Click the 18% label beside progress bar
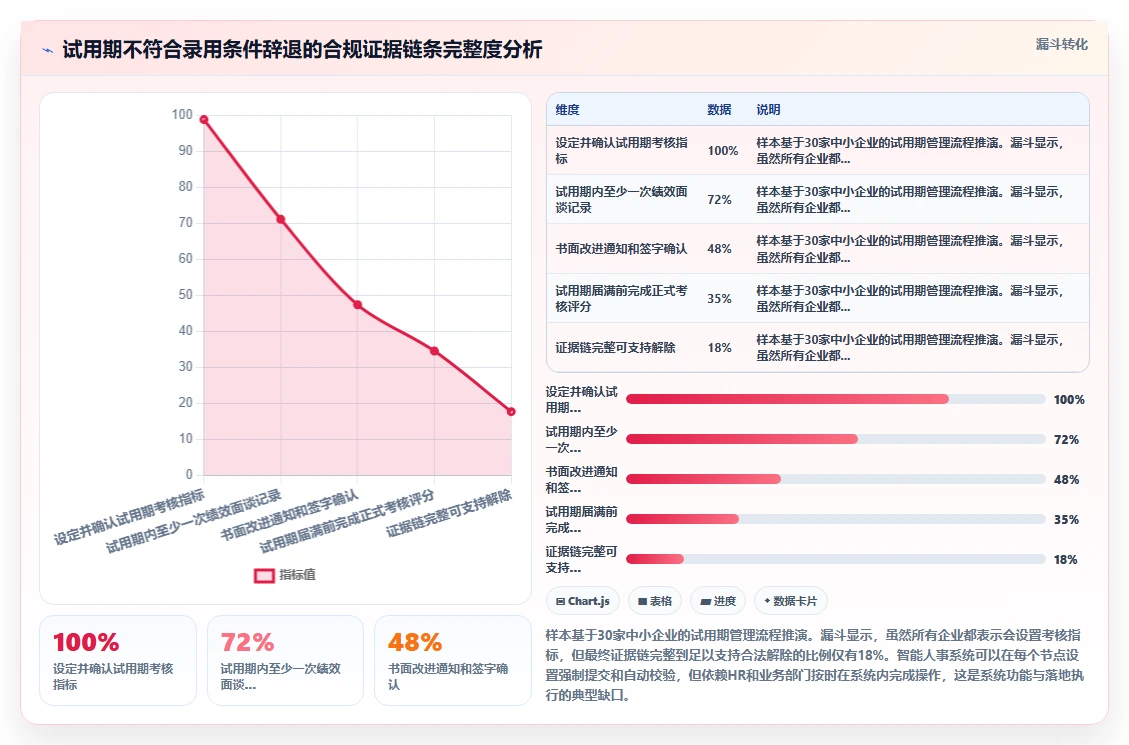Screen dimensions: 1129x745 (1066, 559)
